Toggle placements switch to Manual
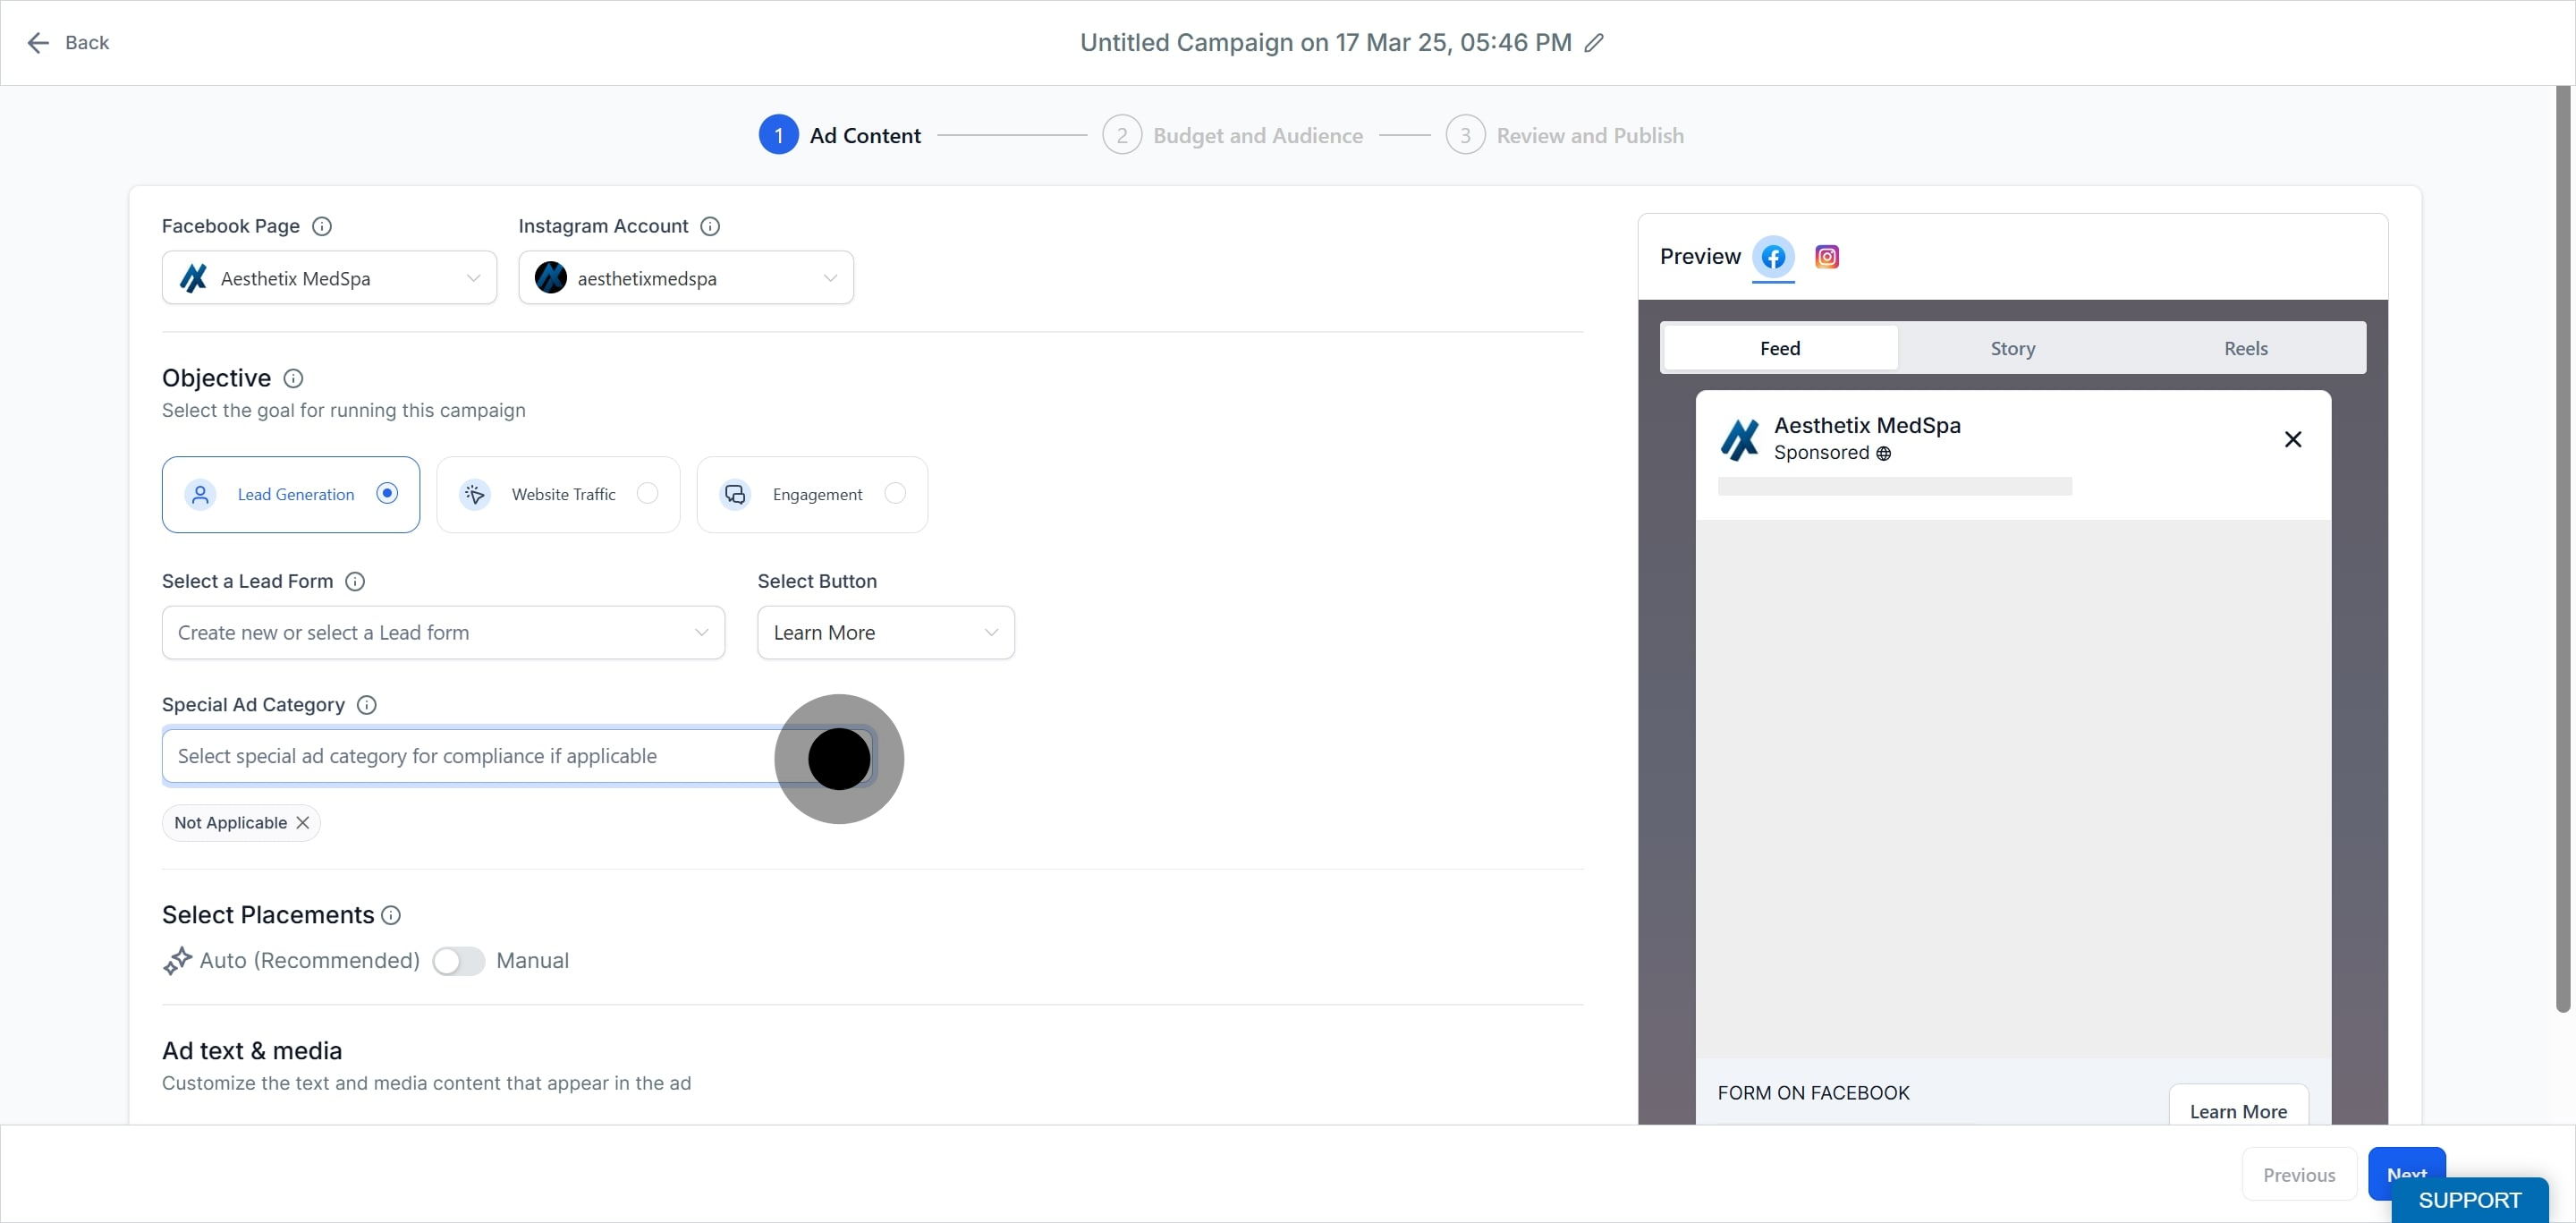The height and width of the screenshot is (1223, 2576). click(458, 961)
